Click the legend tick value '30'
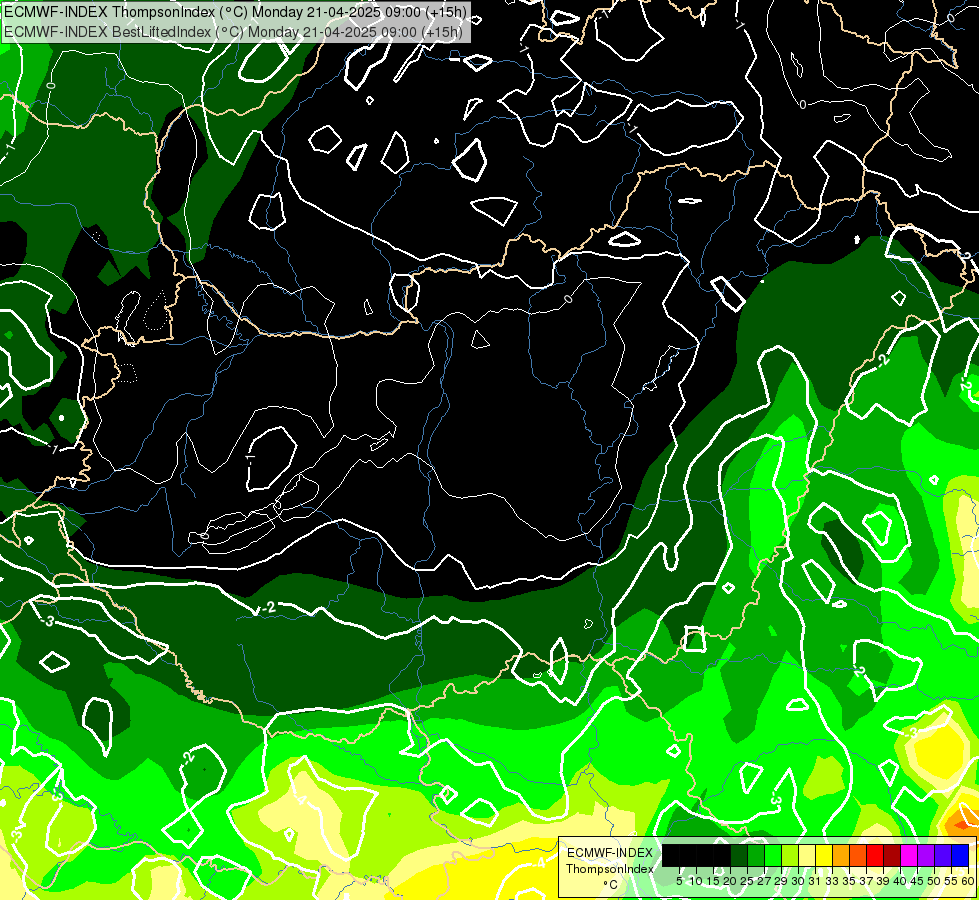The height and width of the screenshot is (900, 979). point(799,881)
